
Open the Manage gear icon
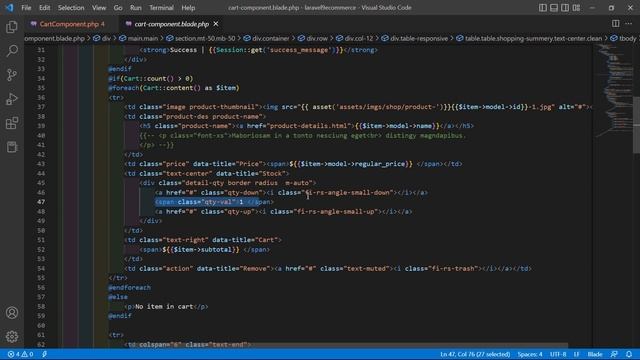[x=12, y=336]
